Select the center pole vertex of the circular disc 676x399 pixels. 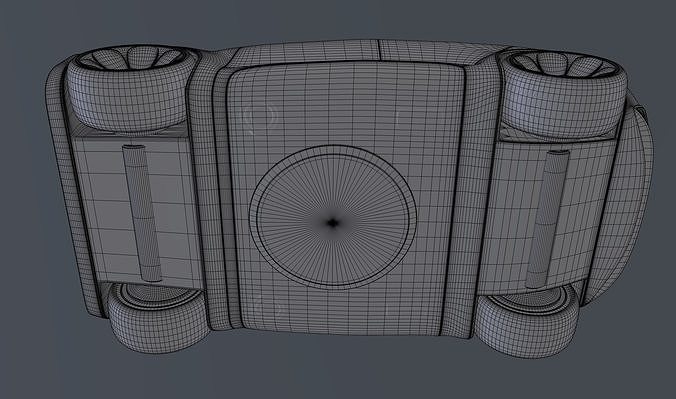click(332, 223)
